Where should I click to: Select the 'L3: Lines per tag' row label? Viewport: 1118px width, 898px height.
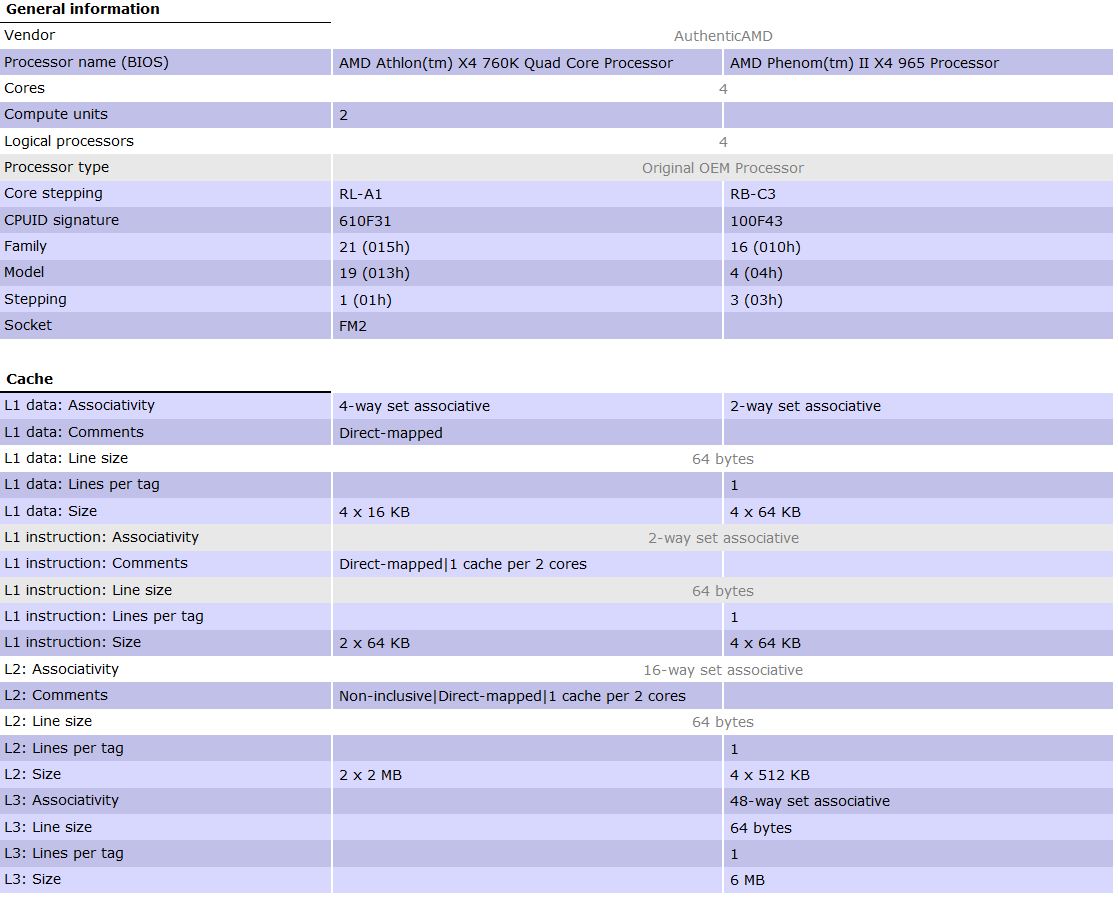pyautogui.click(x=63, y=853)
